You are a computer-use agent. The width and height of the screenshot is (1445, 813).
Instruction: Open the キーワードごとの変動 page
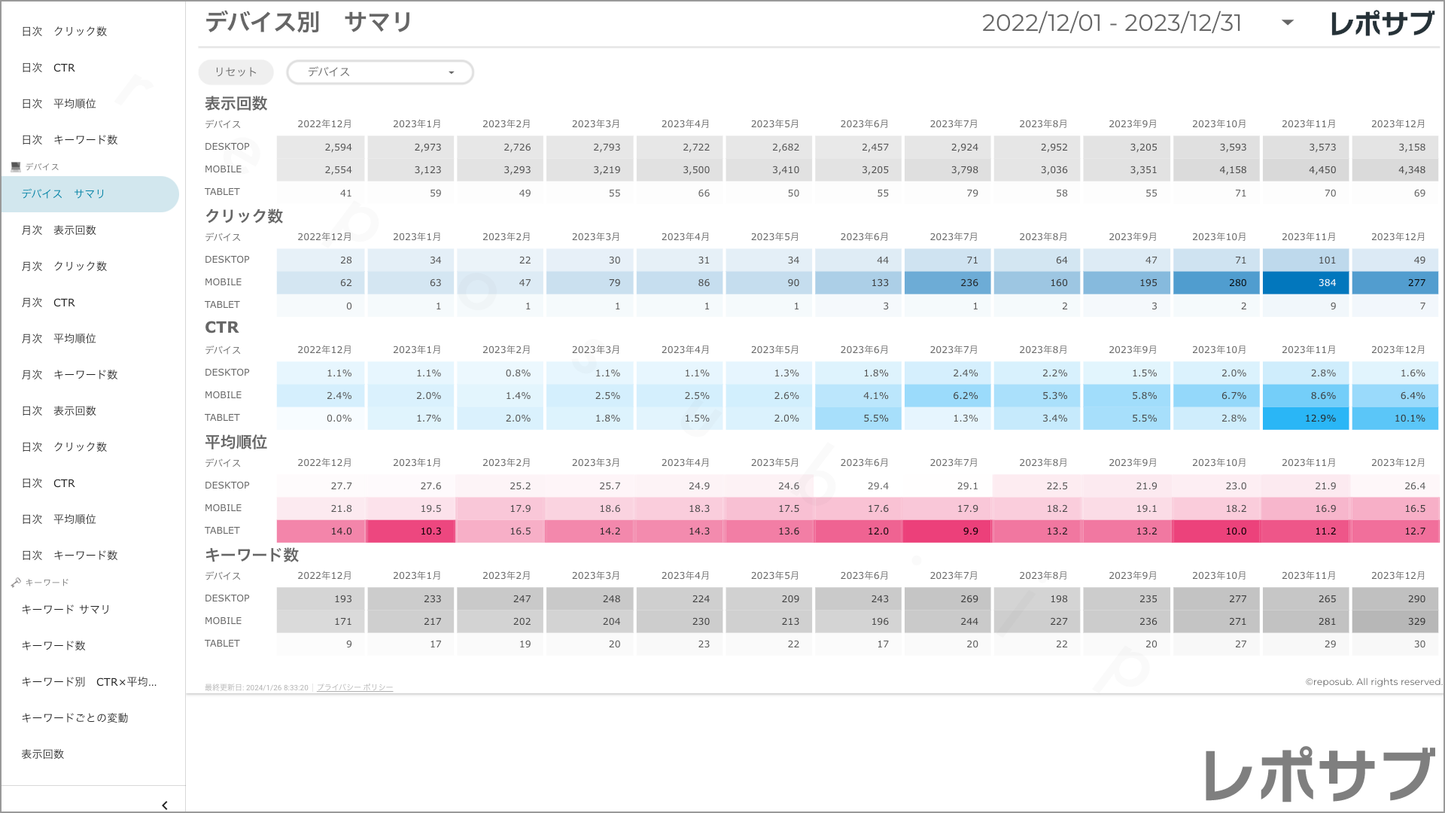tap(75, 718)
